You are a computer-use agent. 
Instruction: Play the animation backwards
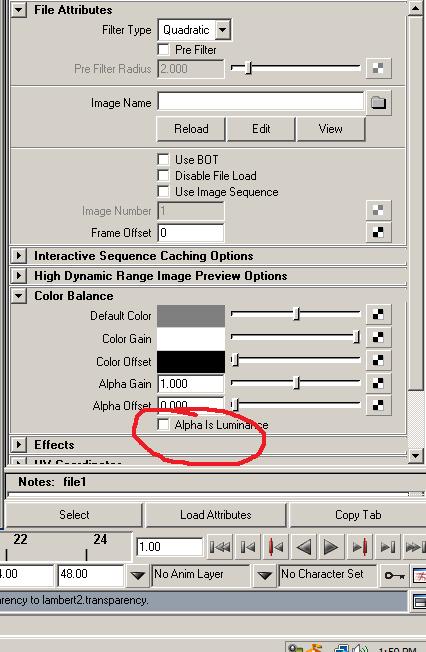[x=304, y=546]
